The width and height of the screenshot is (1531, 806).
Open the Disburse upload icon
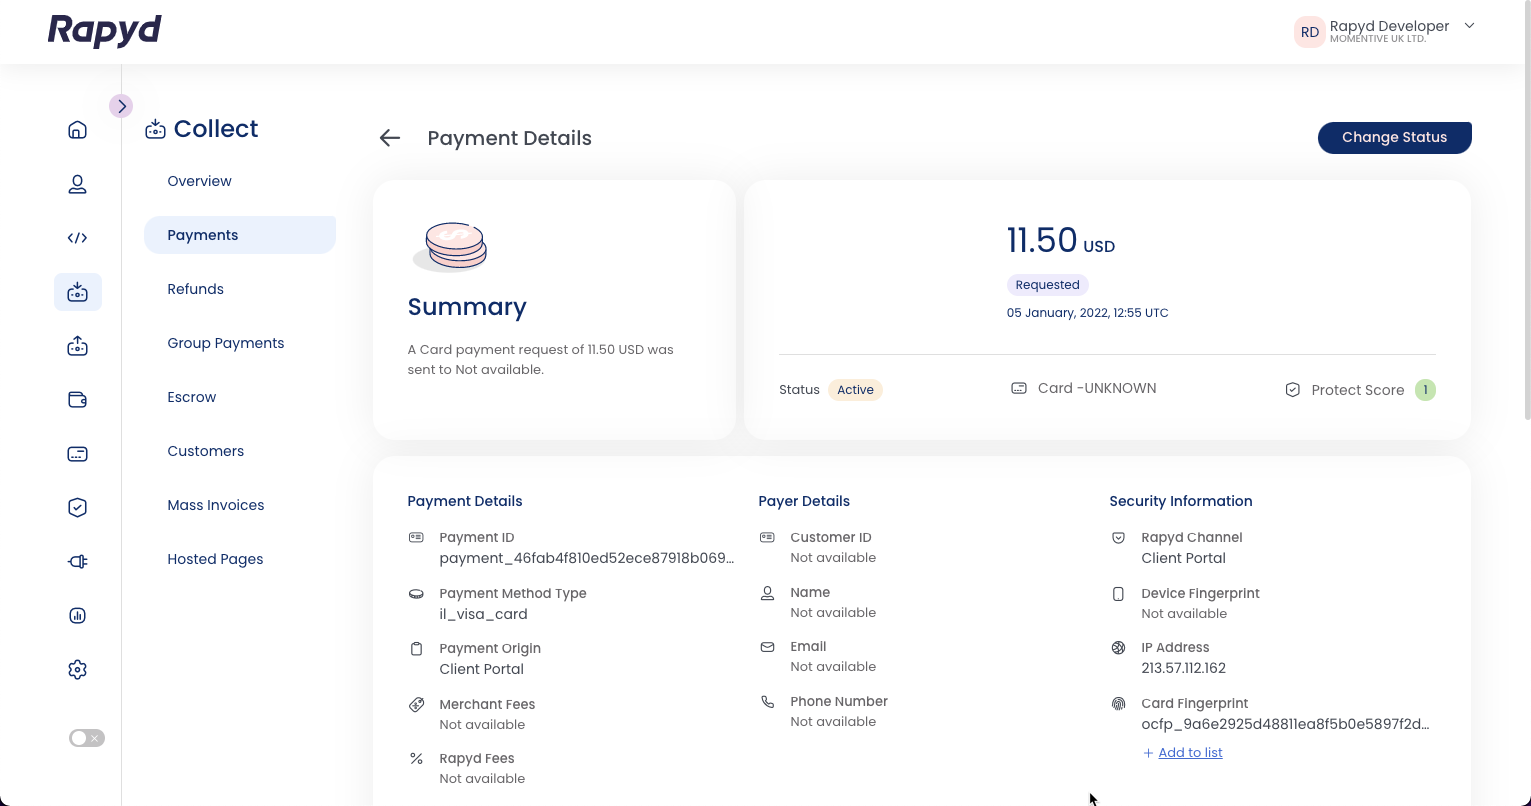coord(77,346)
